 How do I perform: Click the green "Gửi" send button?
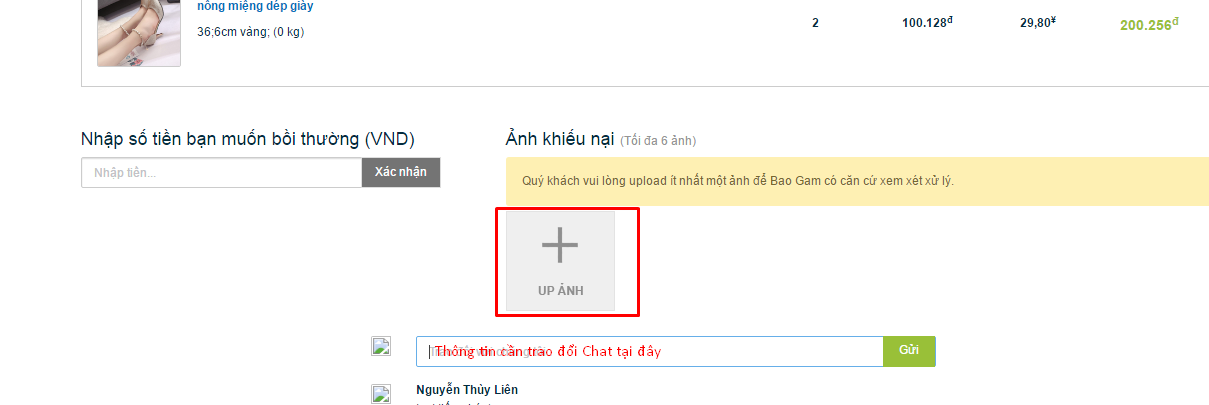coord(909,351)
